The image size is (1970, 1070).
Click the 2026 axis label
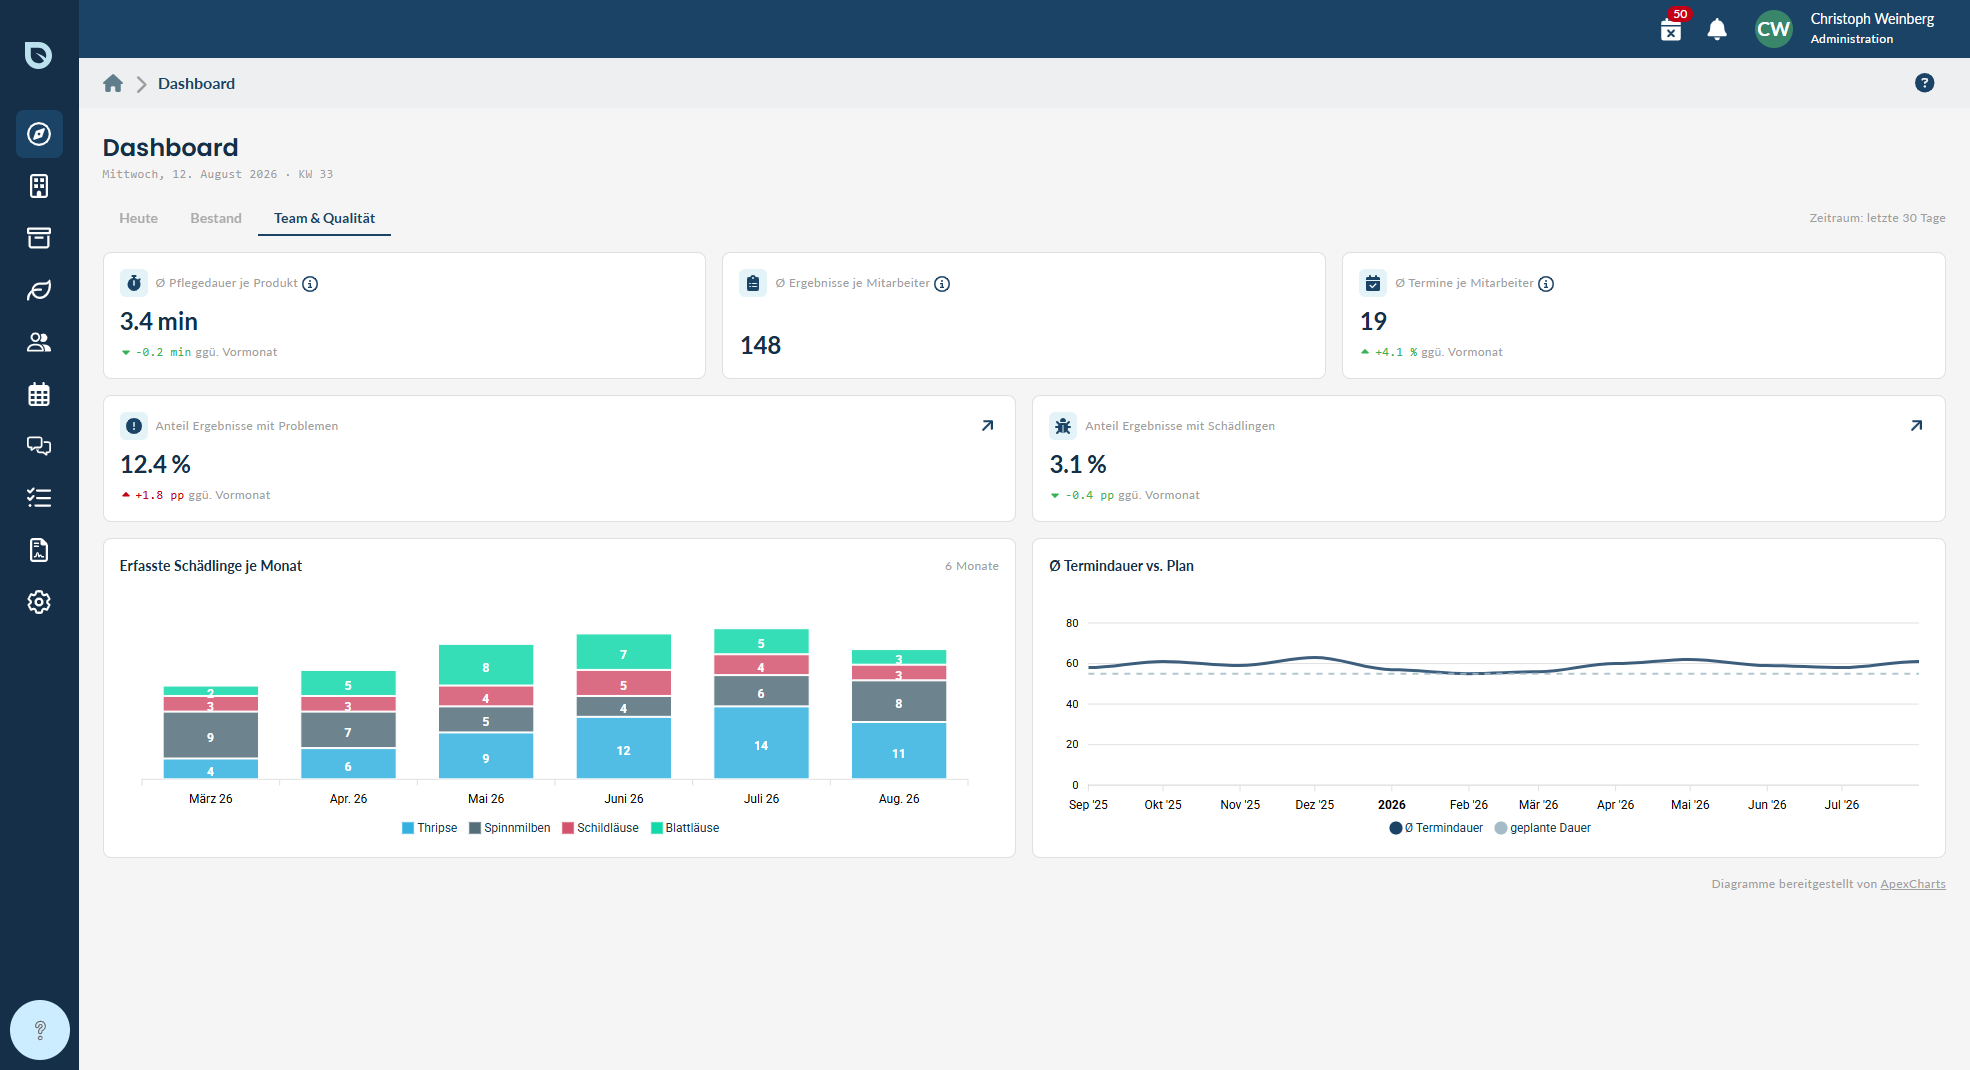[x=1391, y=805]
